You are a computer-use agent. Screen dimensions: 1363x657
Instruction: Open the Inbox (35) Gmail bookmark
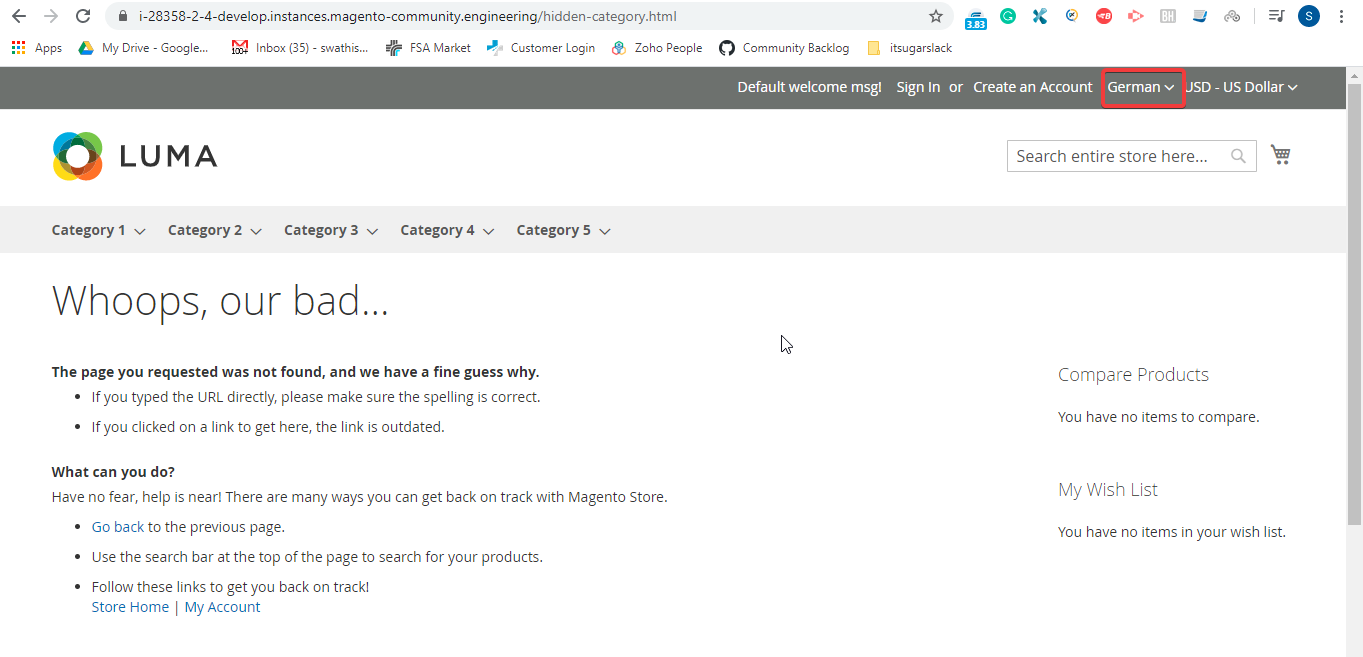300,47
